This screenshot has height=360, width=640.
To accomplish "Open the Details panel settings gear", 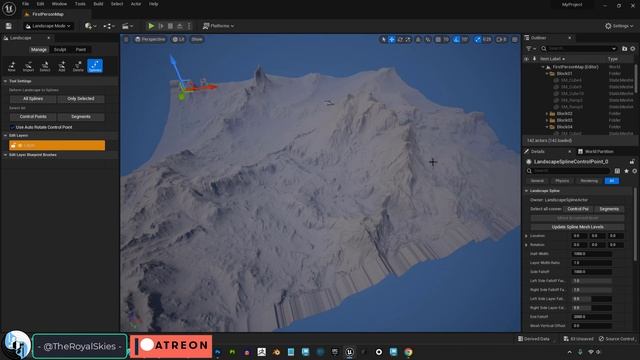I will click(x=634, y=171).
